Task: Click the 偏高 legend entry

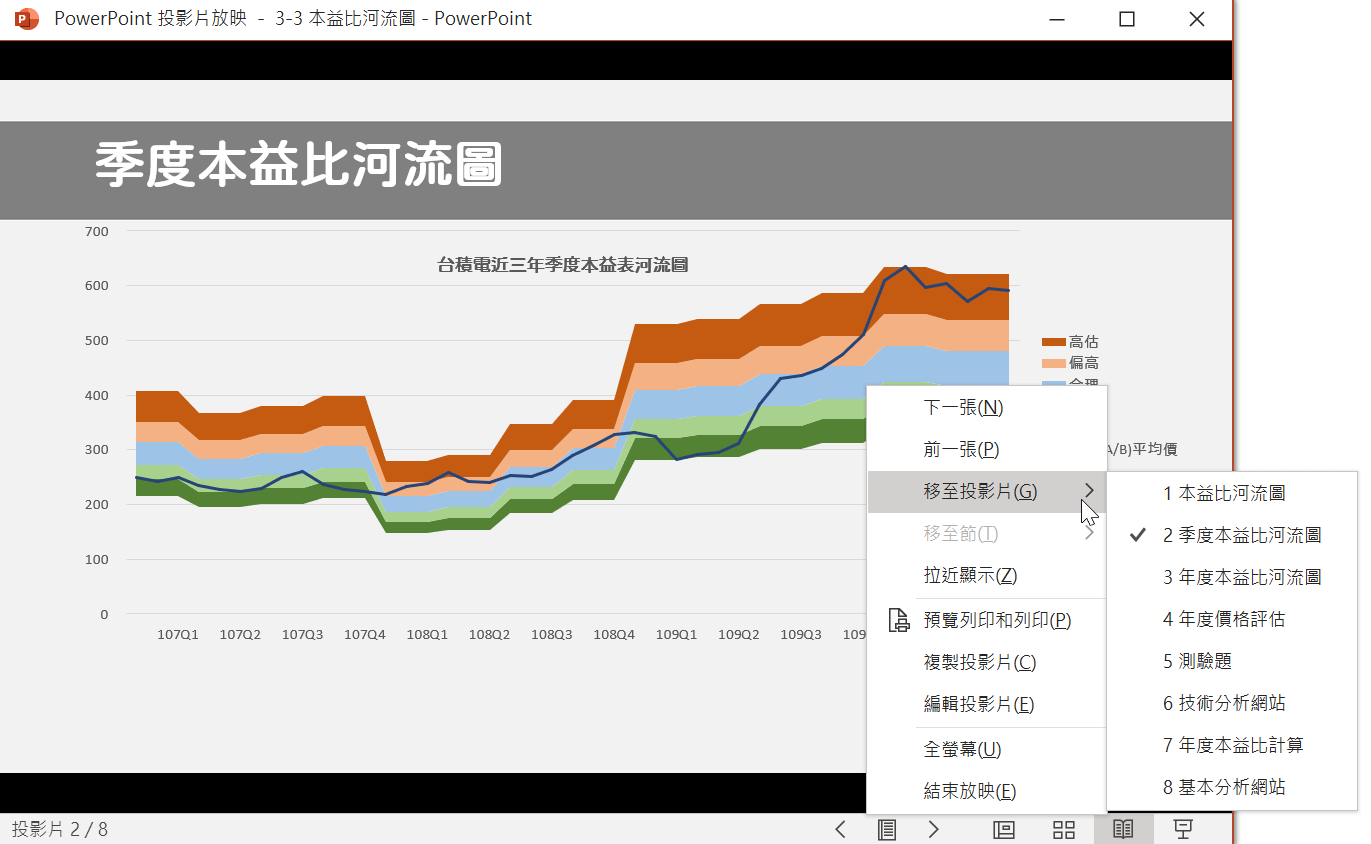Action: click(x=1070, y=363)
